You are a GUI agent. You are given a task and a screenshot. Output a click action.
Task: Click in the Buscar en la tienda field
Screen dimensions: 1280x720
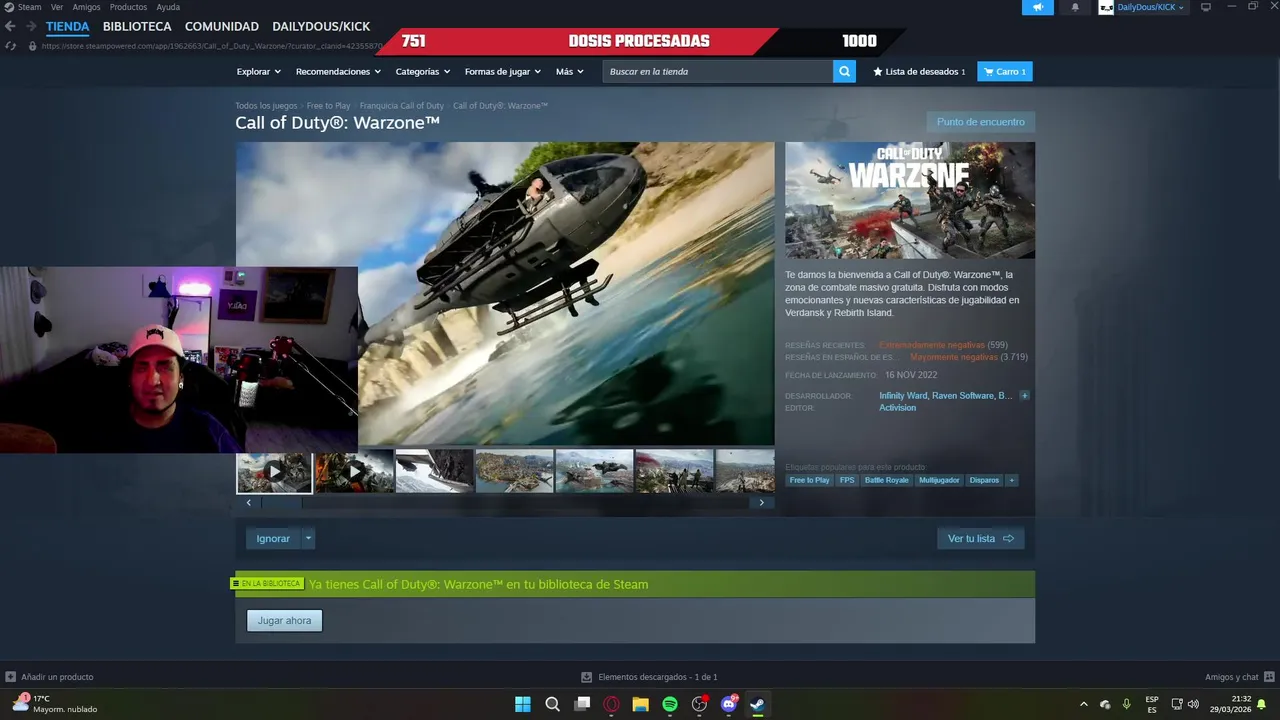pos(717,71)
